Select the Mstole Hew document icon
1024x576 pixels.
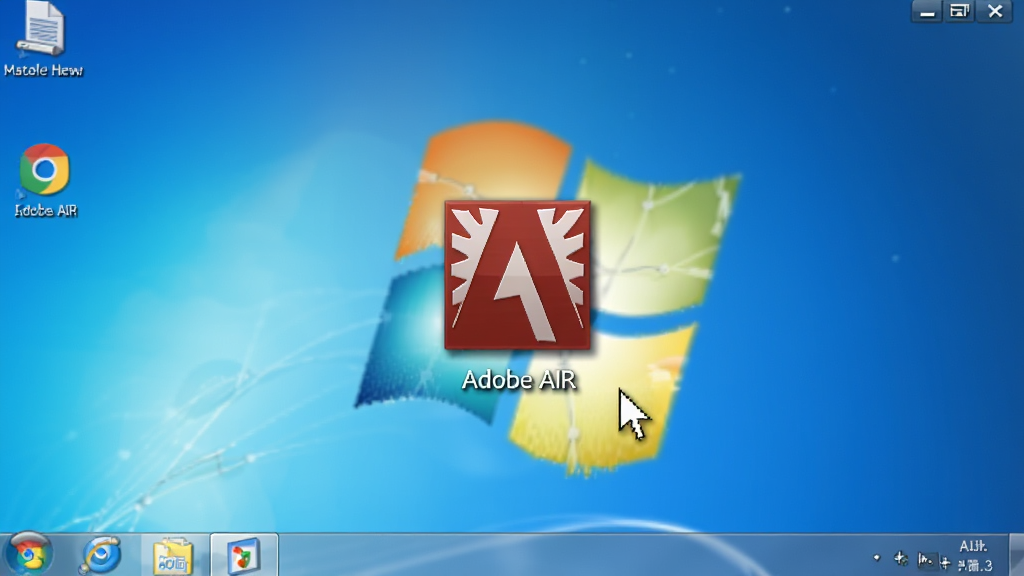[x=42, y=28]
